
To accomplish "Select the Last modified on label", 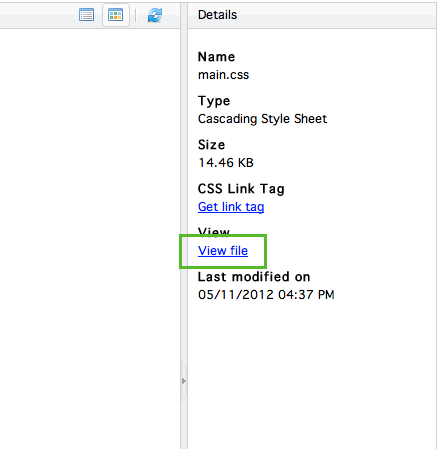I will (254, 277).
